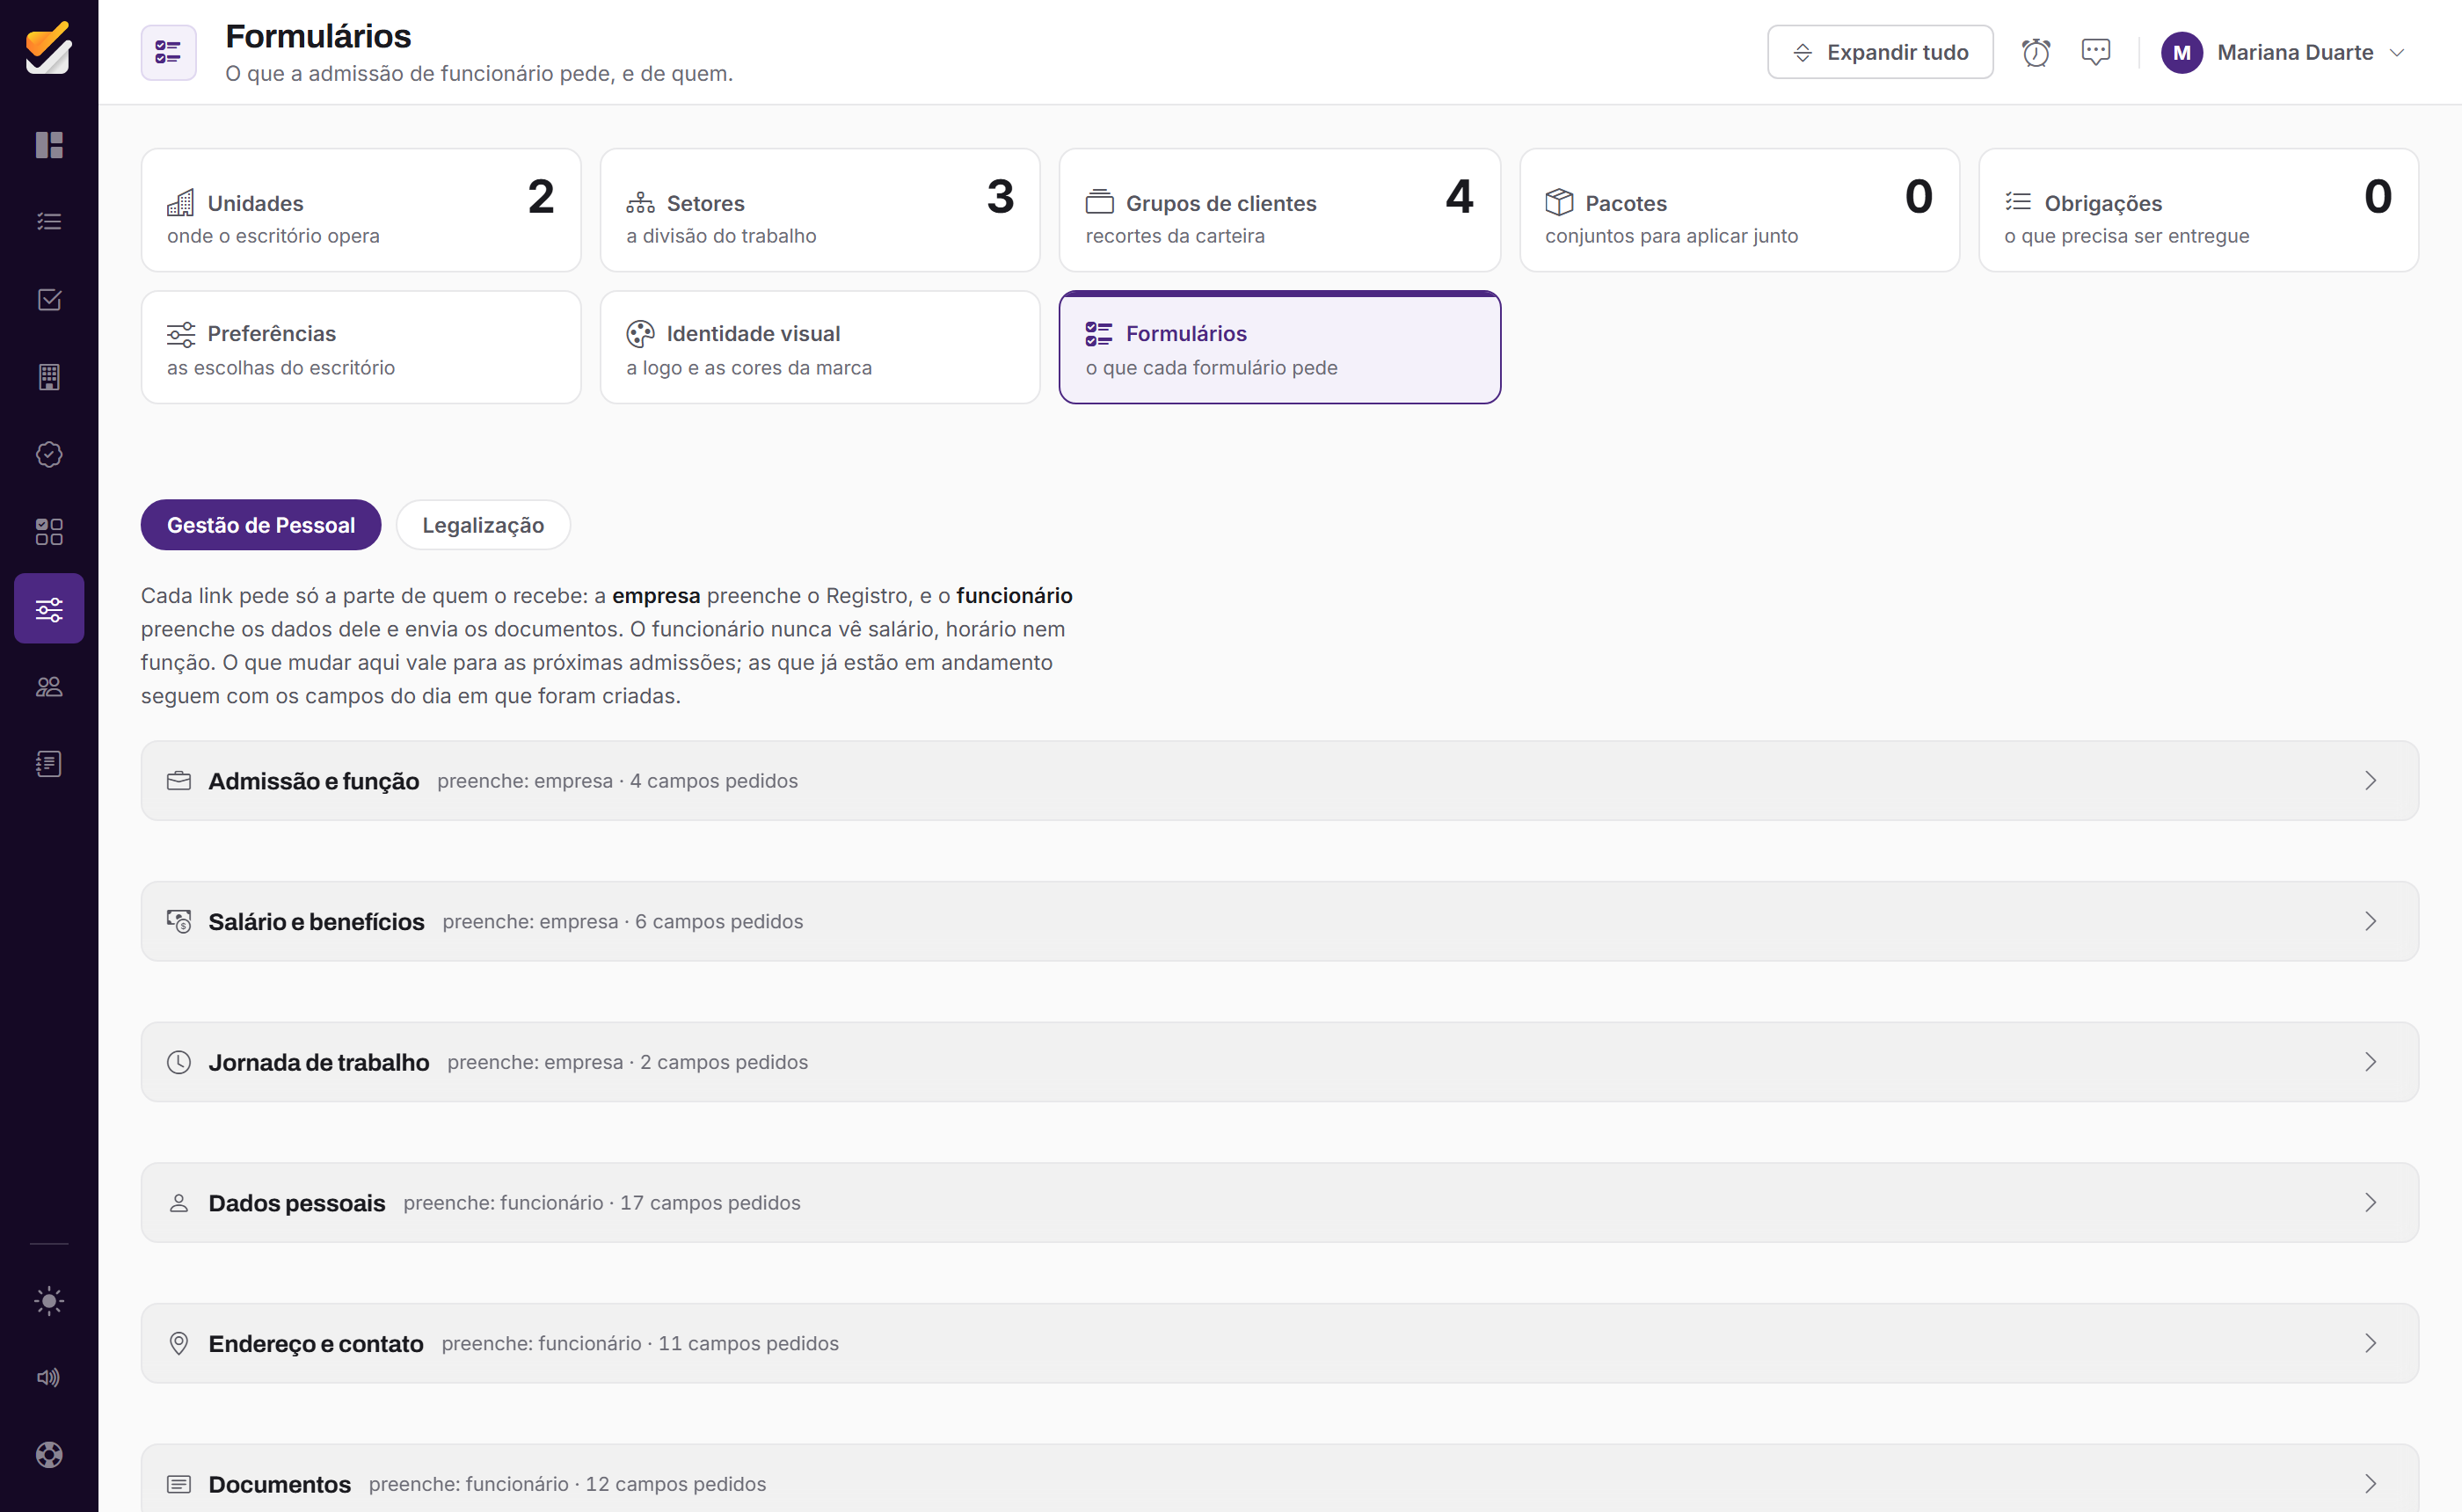Open the Unidades card
Screen dimensions: 2462x1512
tap(361, 210)
